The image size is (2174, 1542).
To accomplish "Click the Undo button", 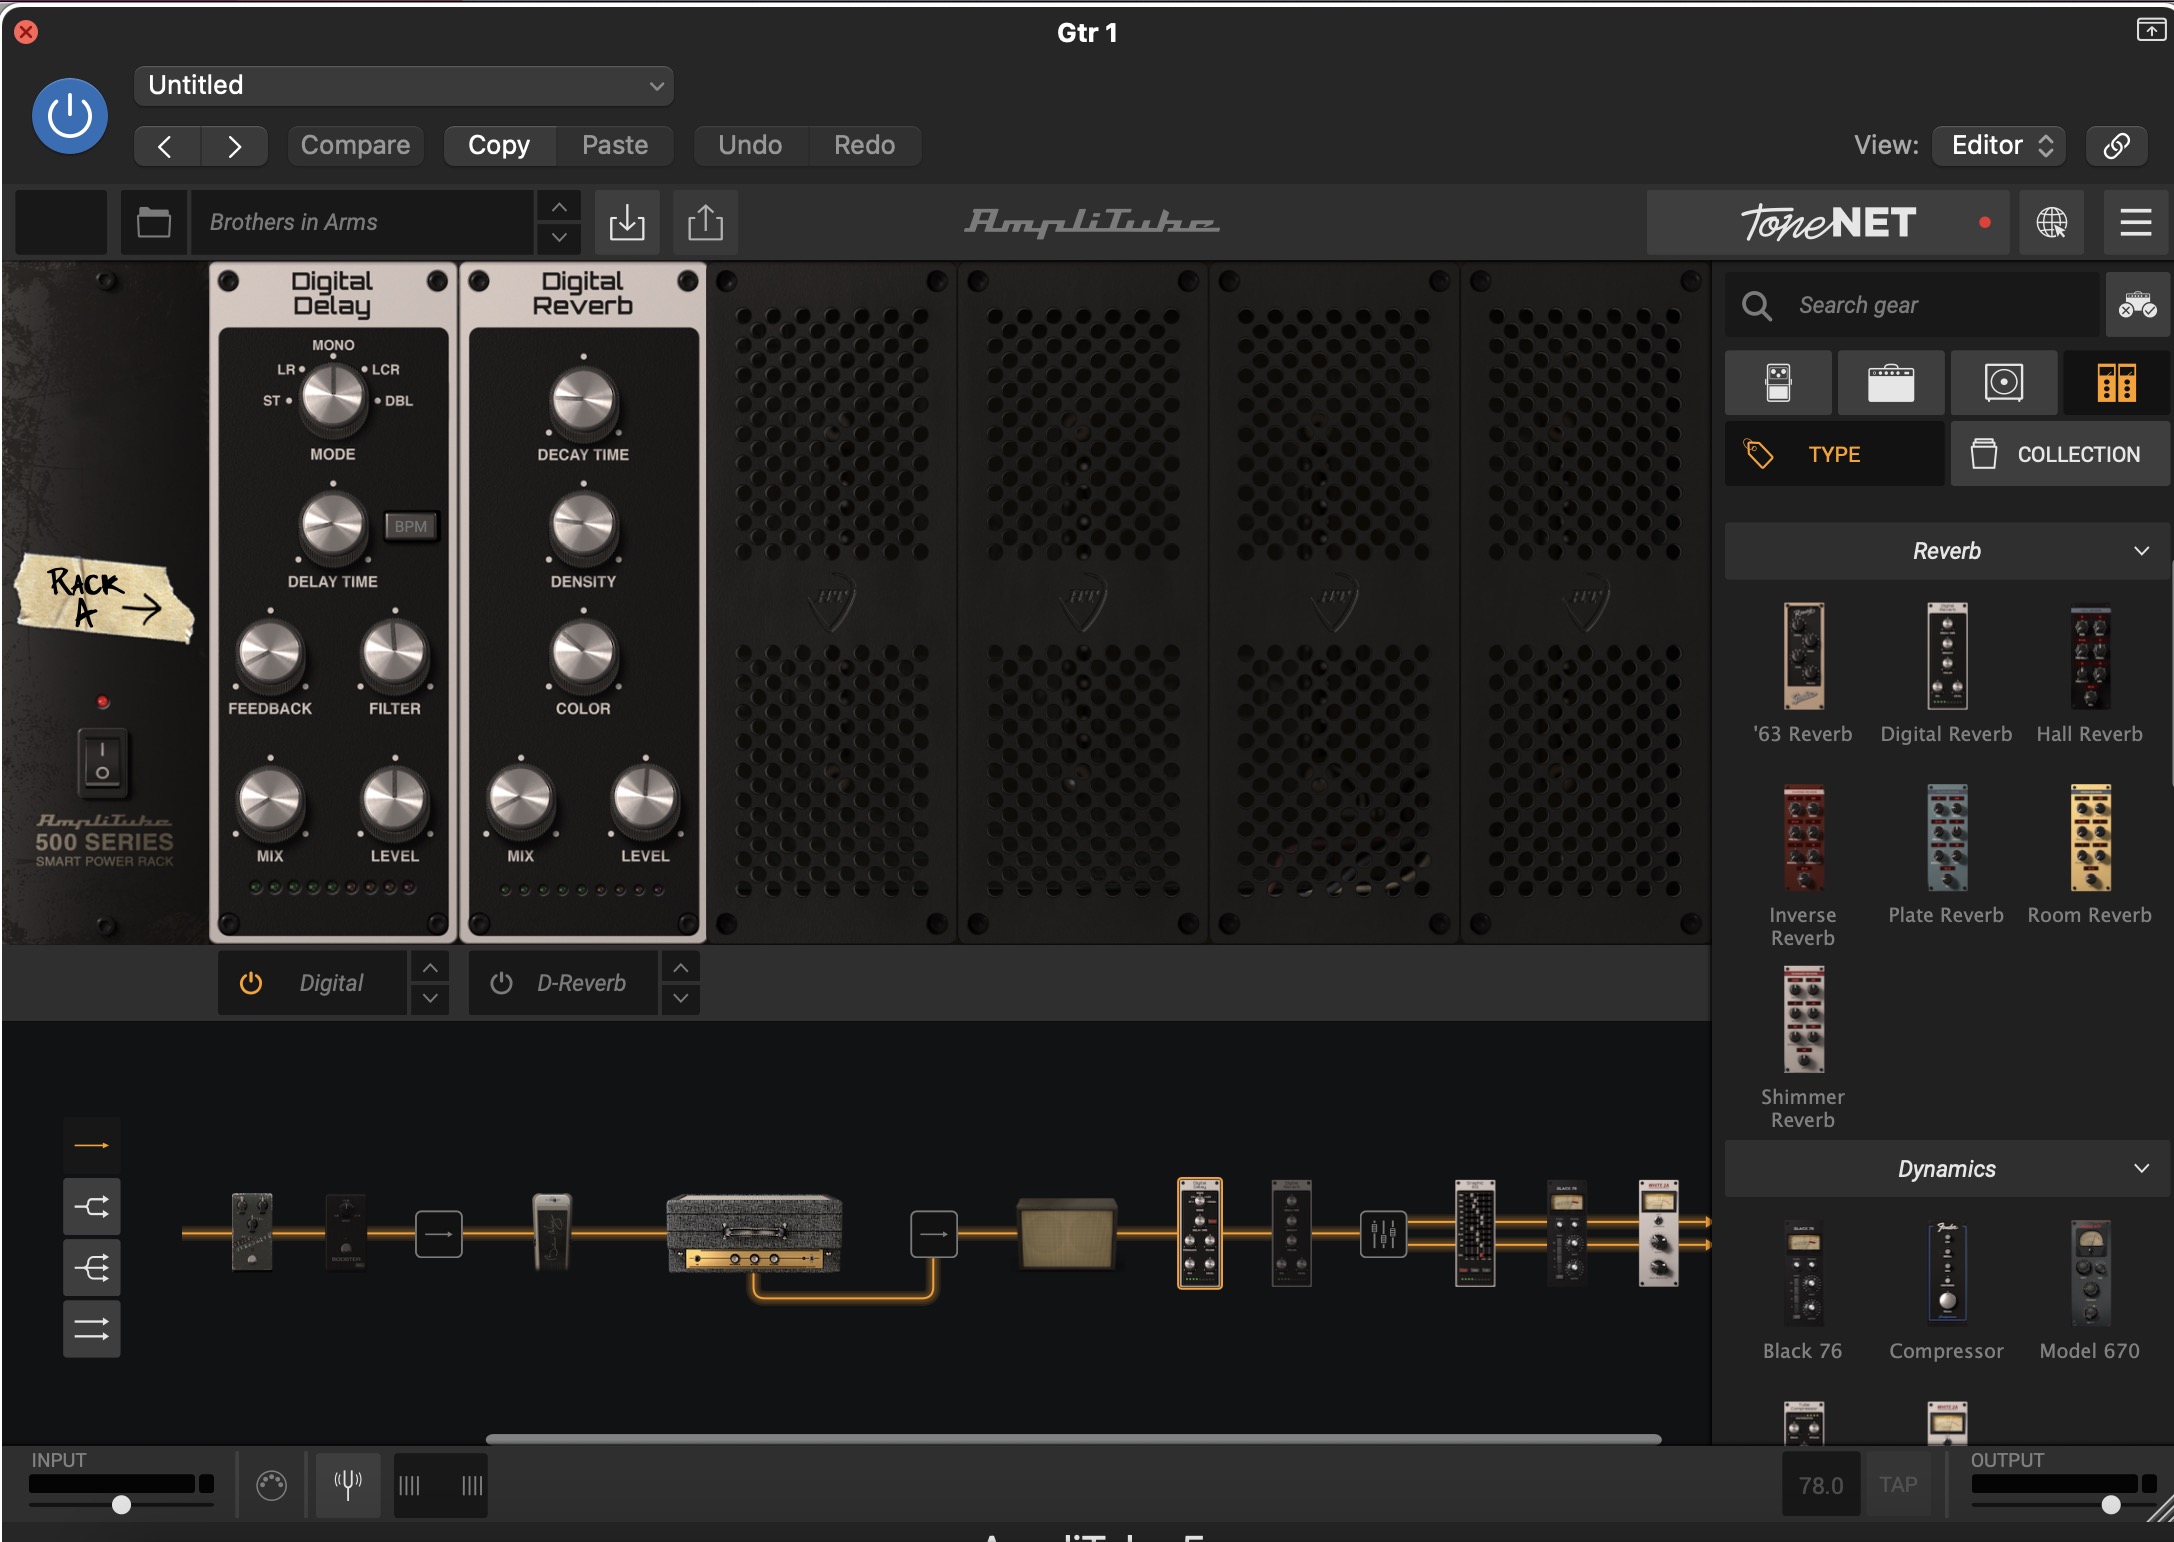I will click(750, 145).
